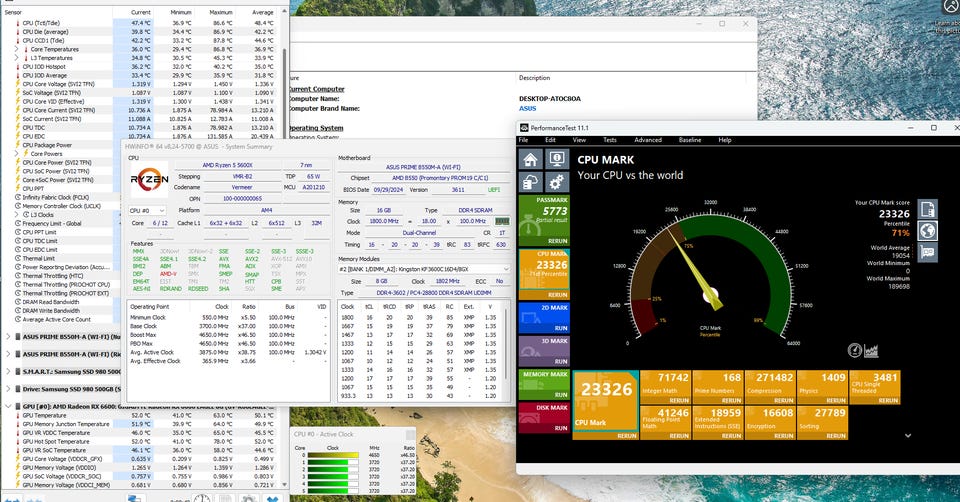Open the PerformanceTest home screen icon
960x502 pixels.
pos(530,159)
